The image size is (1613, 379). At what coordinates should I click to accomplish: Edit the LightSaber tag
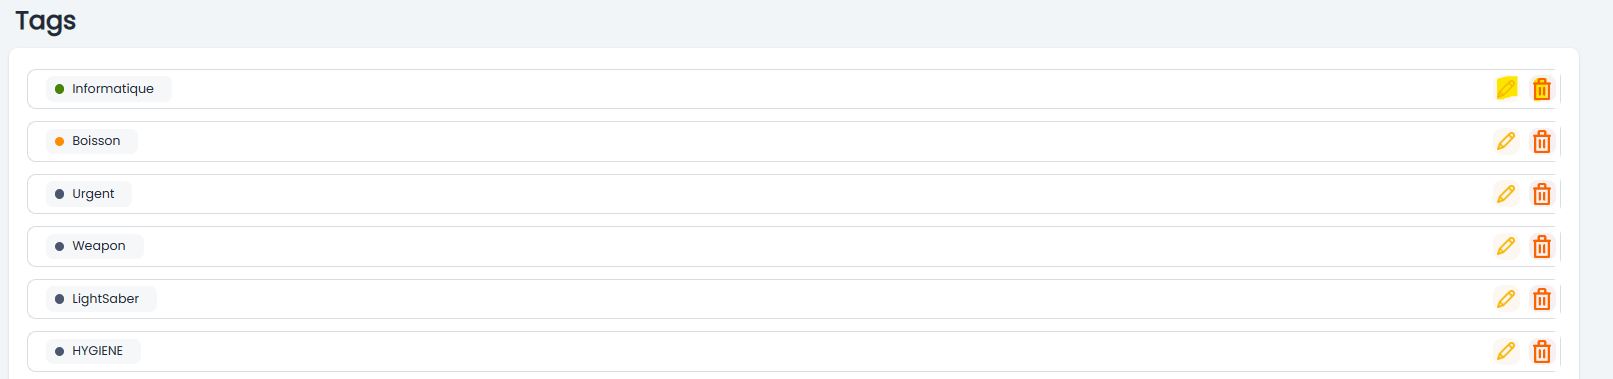click(x=1506, y=299)
